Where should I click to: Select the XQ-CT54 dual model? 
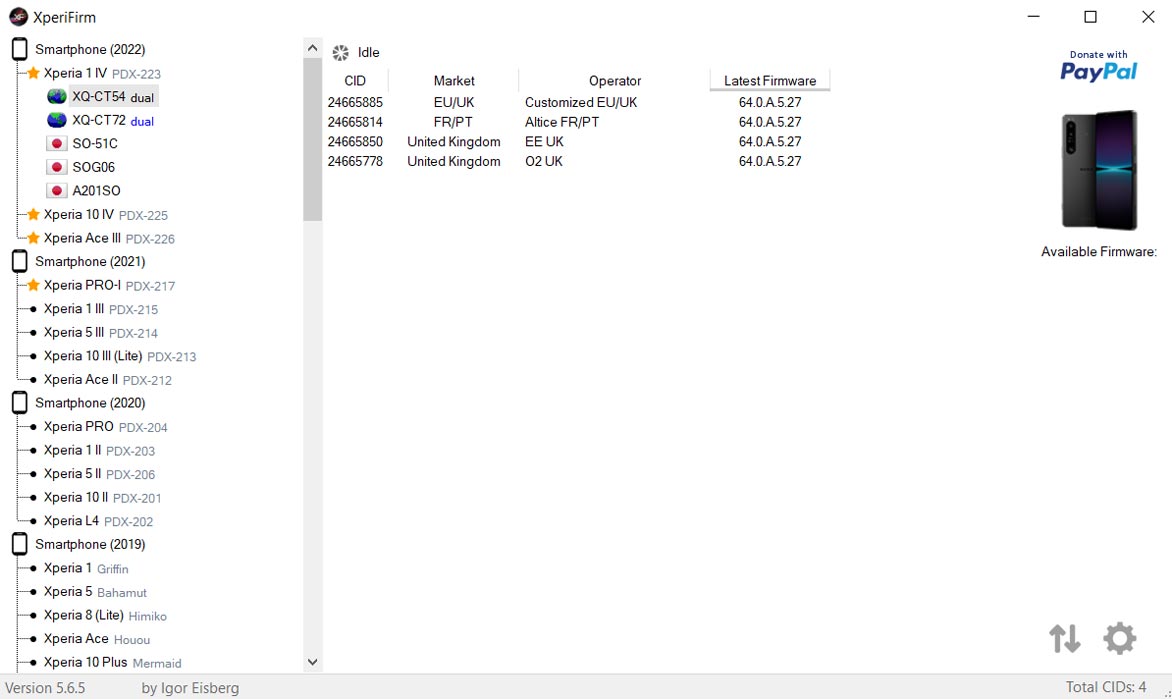pyautogui.click(x=113, y=96)
